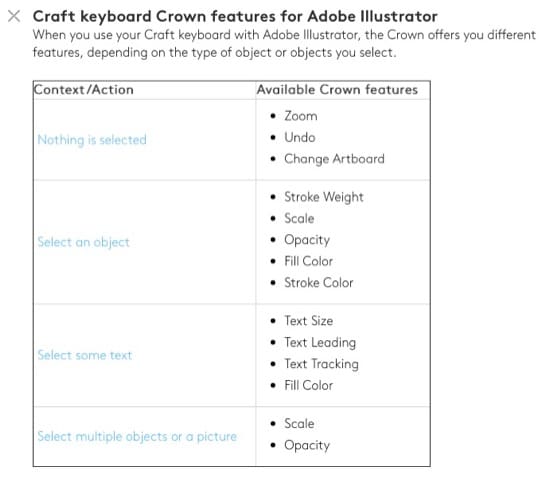Click the Text Size list entry

point(309,321)
